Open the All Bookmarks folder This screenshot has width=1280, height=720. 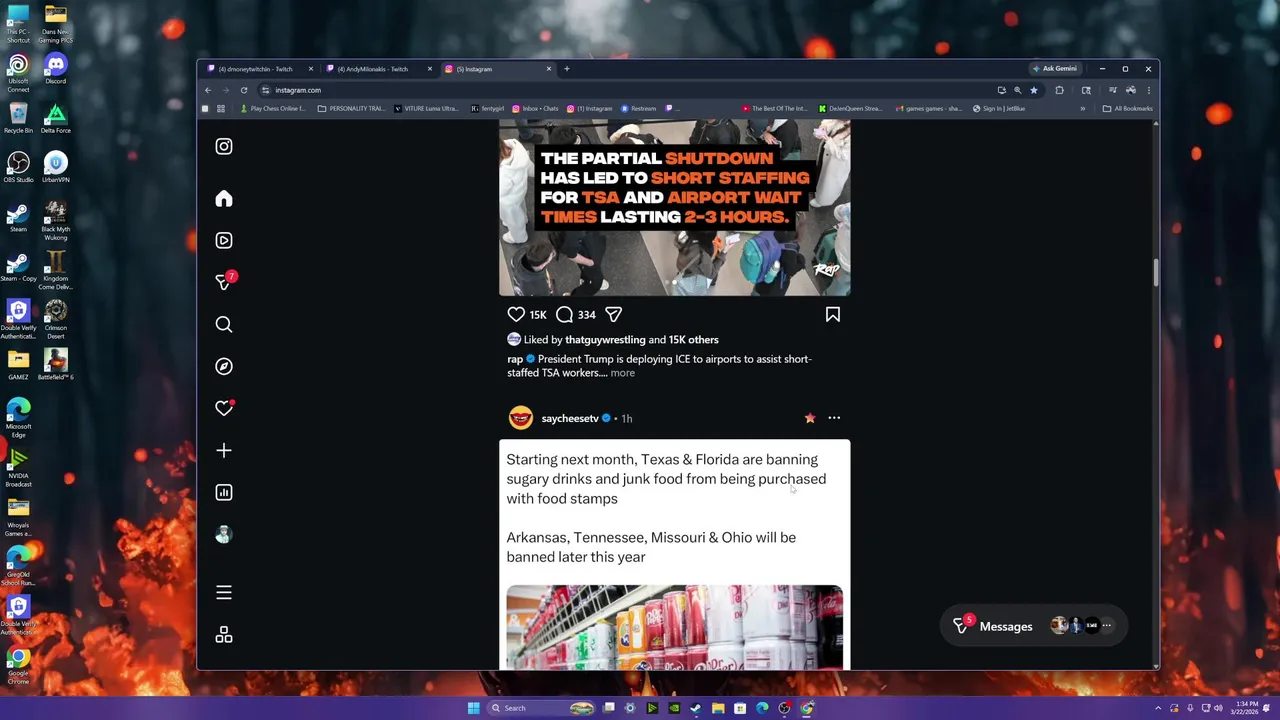[x=1127, y=109]
